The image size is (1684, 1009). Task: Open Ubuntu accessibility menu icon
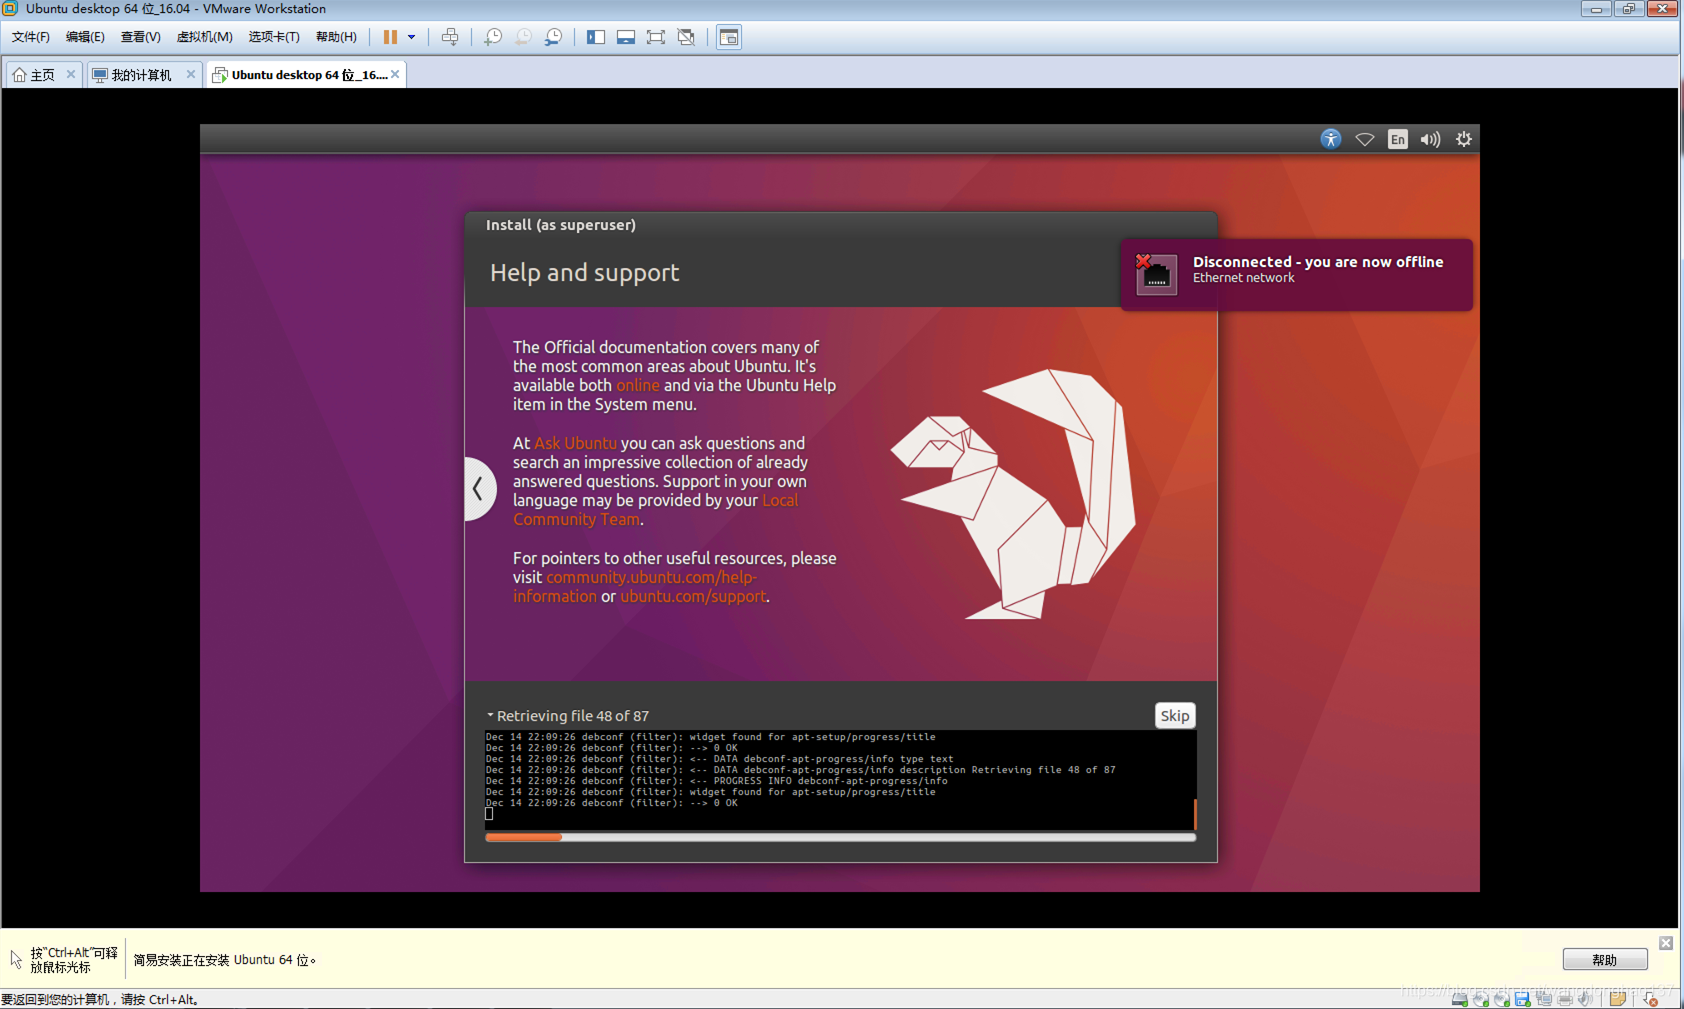click(x=1330, y=139)
